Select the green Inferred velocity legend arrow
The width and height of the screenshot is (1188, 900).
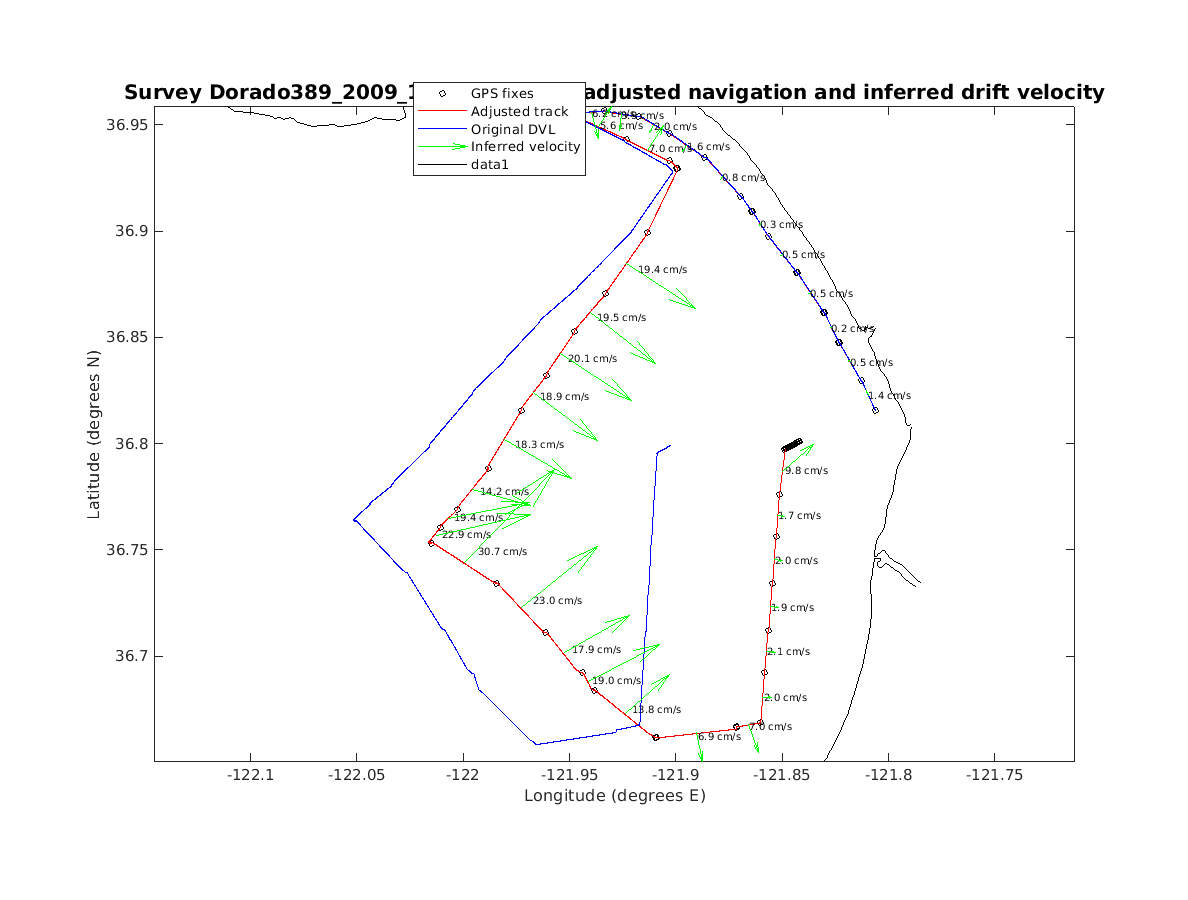442,147
